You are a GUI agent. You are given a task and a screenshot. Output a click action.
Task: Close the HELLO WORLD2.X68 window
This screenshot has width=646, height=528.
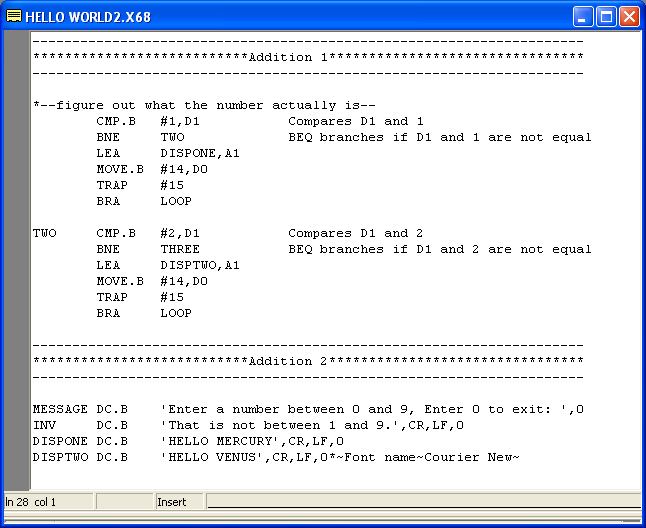pyautogui.click(x=629, y=17)
